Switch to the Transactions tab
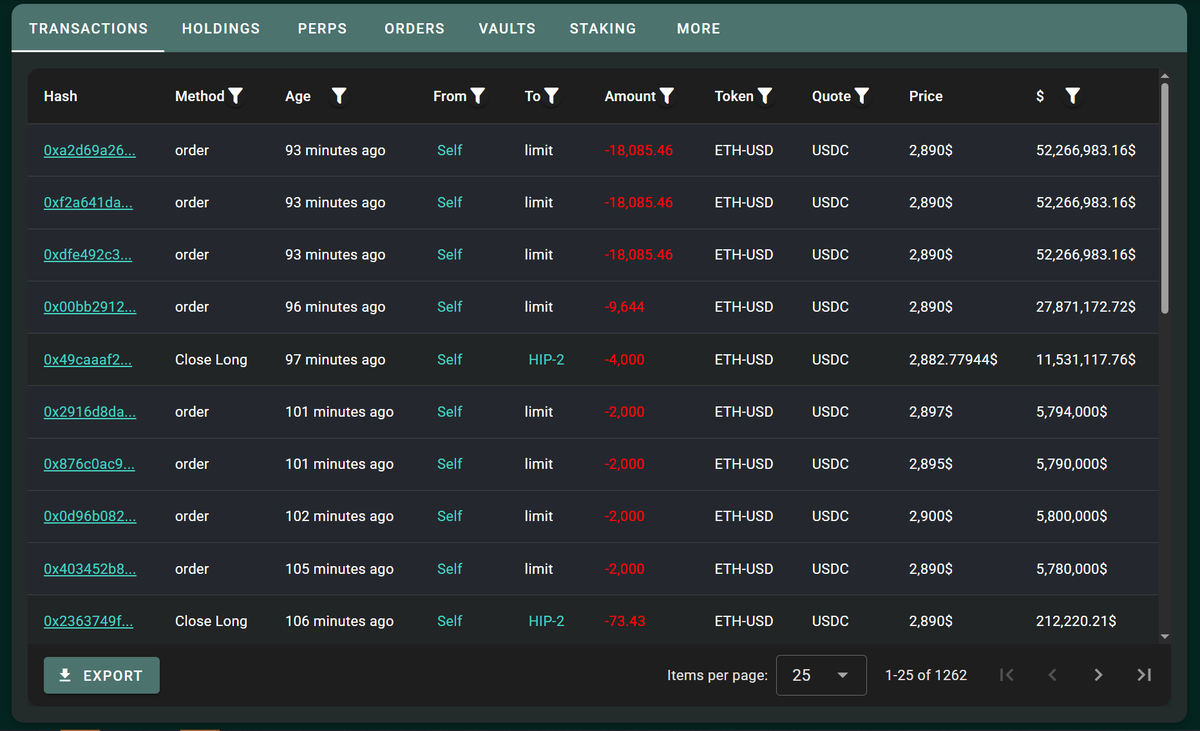This screenshot has height=731, width=1200. tap(88, 29)
